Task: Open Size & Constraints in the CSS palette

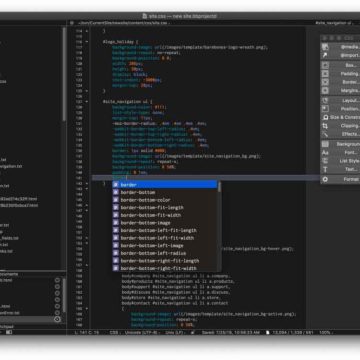Action: coord(341,117)
